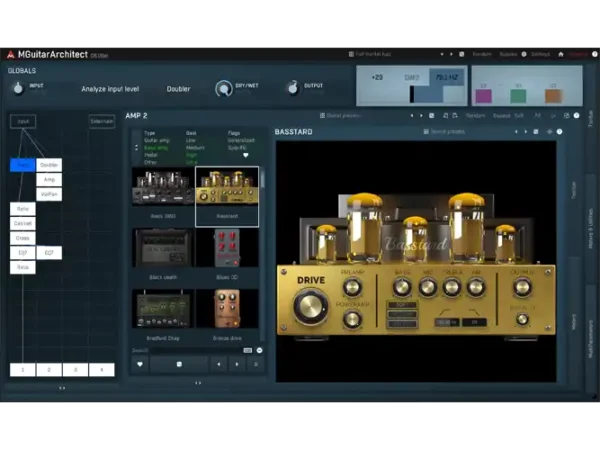Click next preset arrow in AMP 2 header

(x=421, y=116)
